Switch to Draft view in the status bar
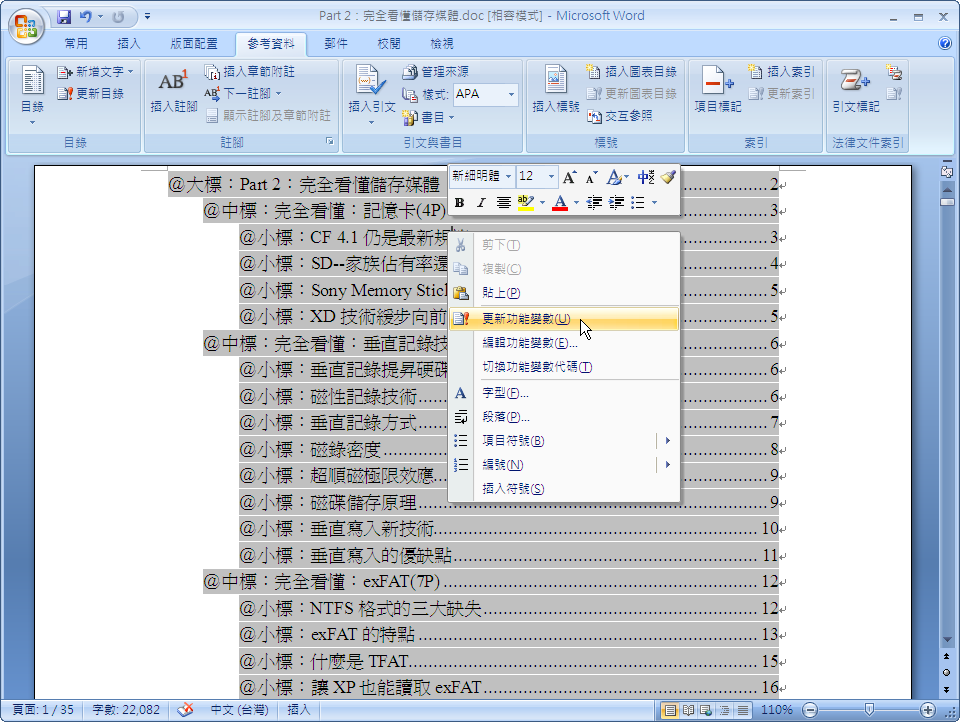Image resolution: width=960 pixels, height=722 pixels. point(743,710)
